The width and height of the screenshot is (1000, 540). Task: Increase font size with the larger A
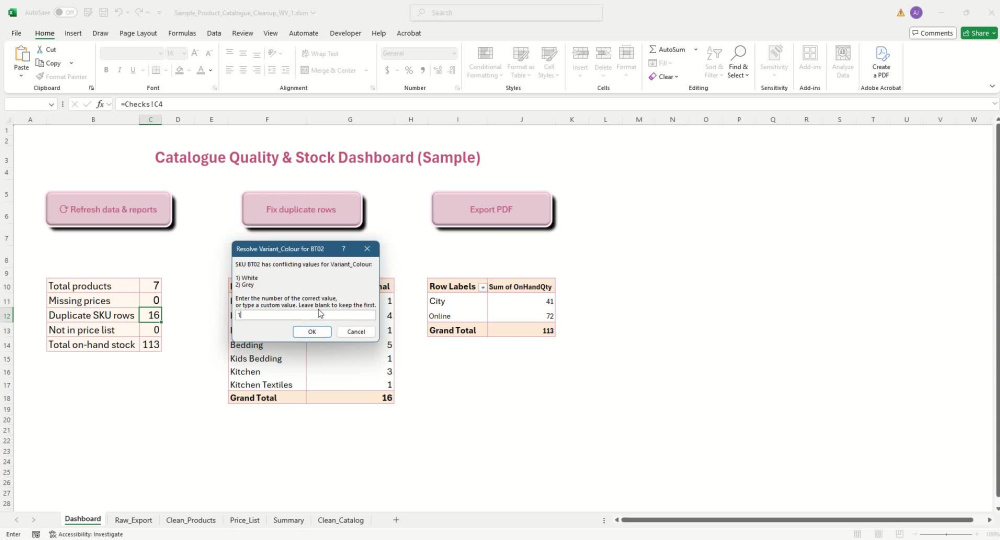tap(195, 54)
